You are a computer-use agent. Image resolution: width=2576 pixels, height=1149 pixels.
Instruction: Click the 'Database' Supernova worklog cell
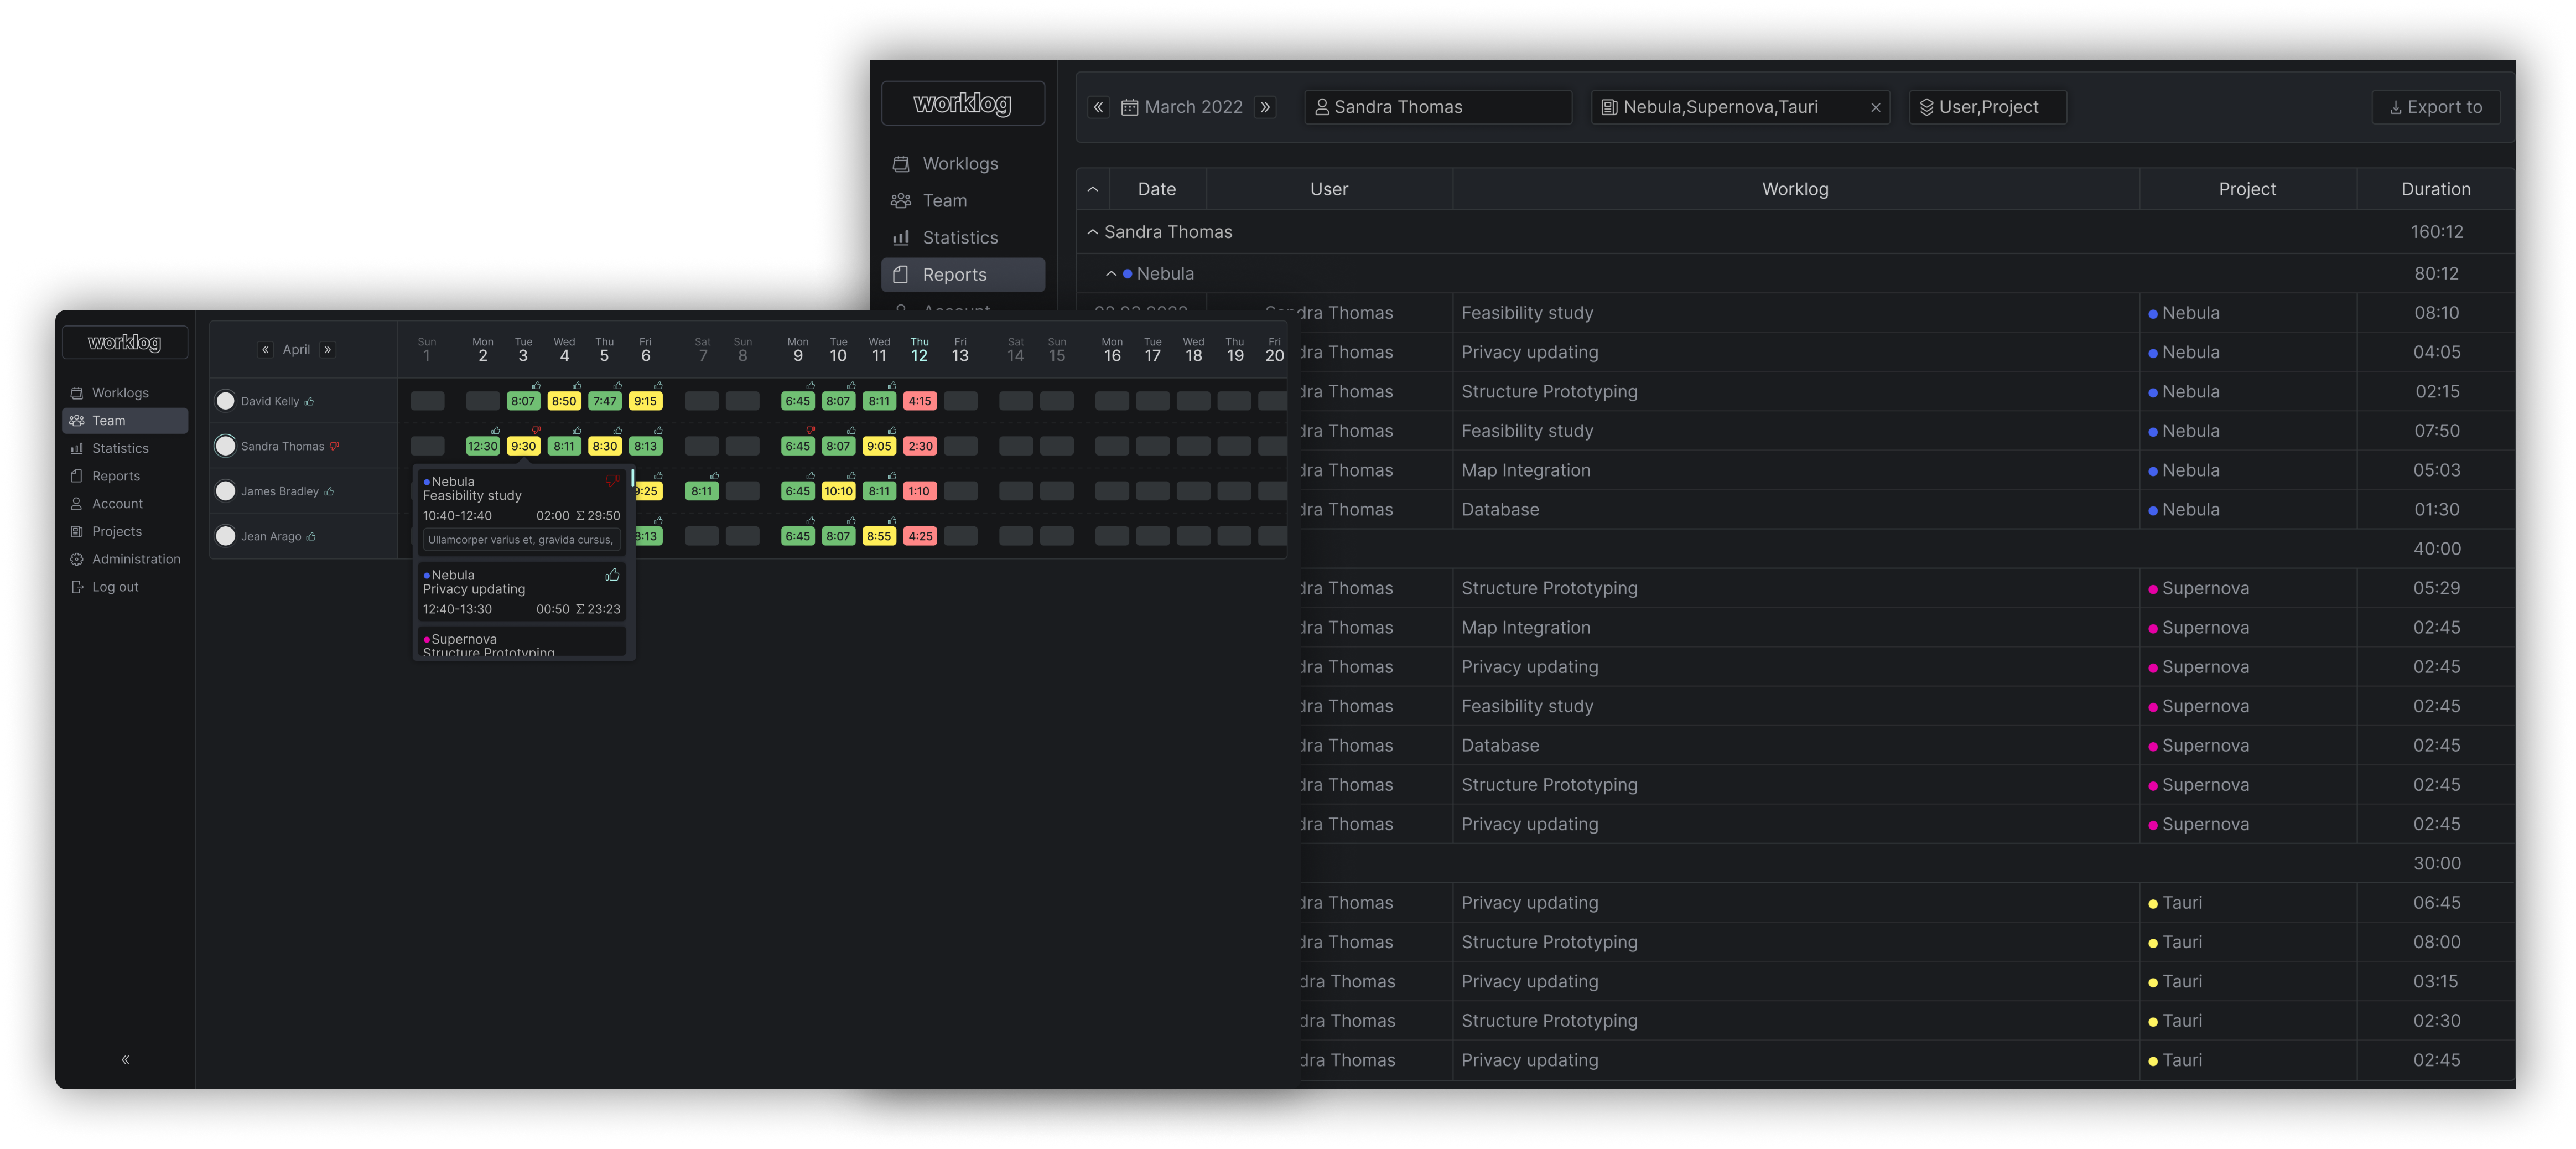point(1795,745)
